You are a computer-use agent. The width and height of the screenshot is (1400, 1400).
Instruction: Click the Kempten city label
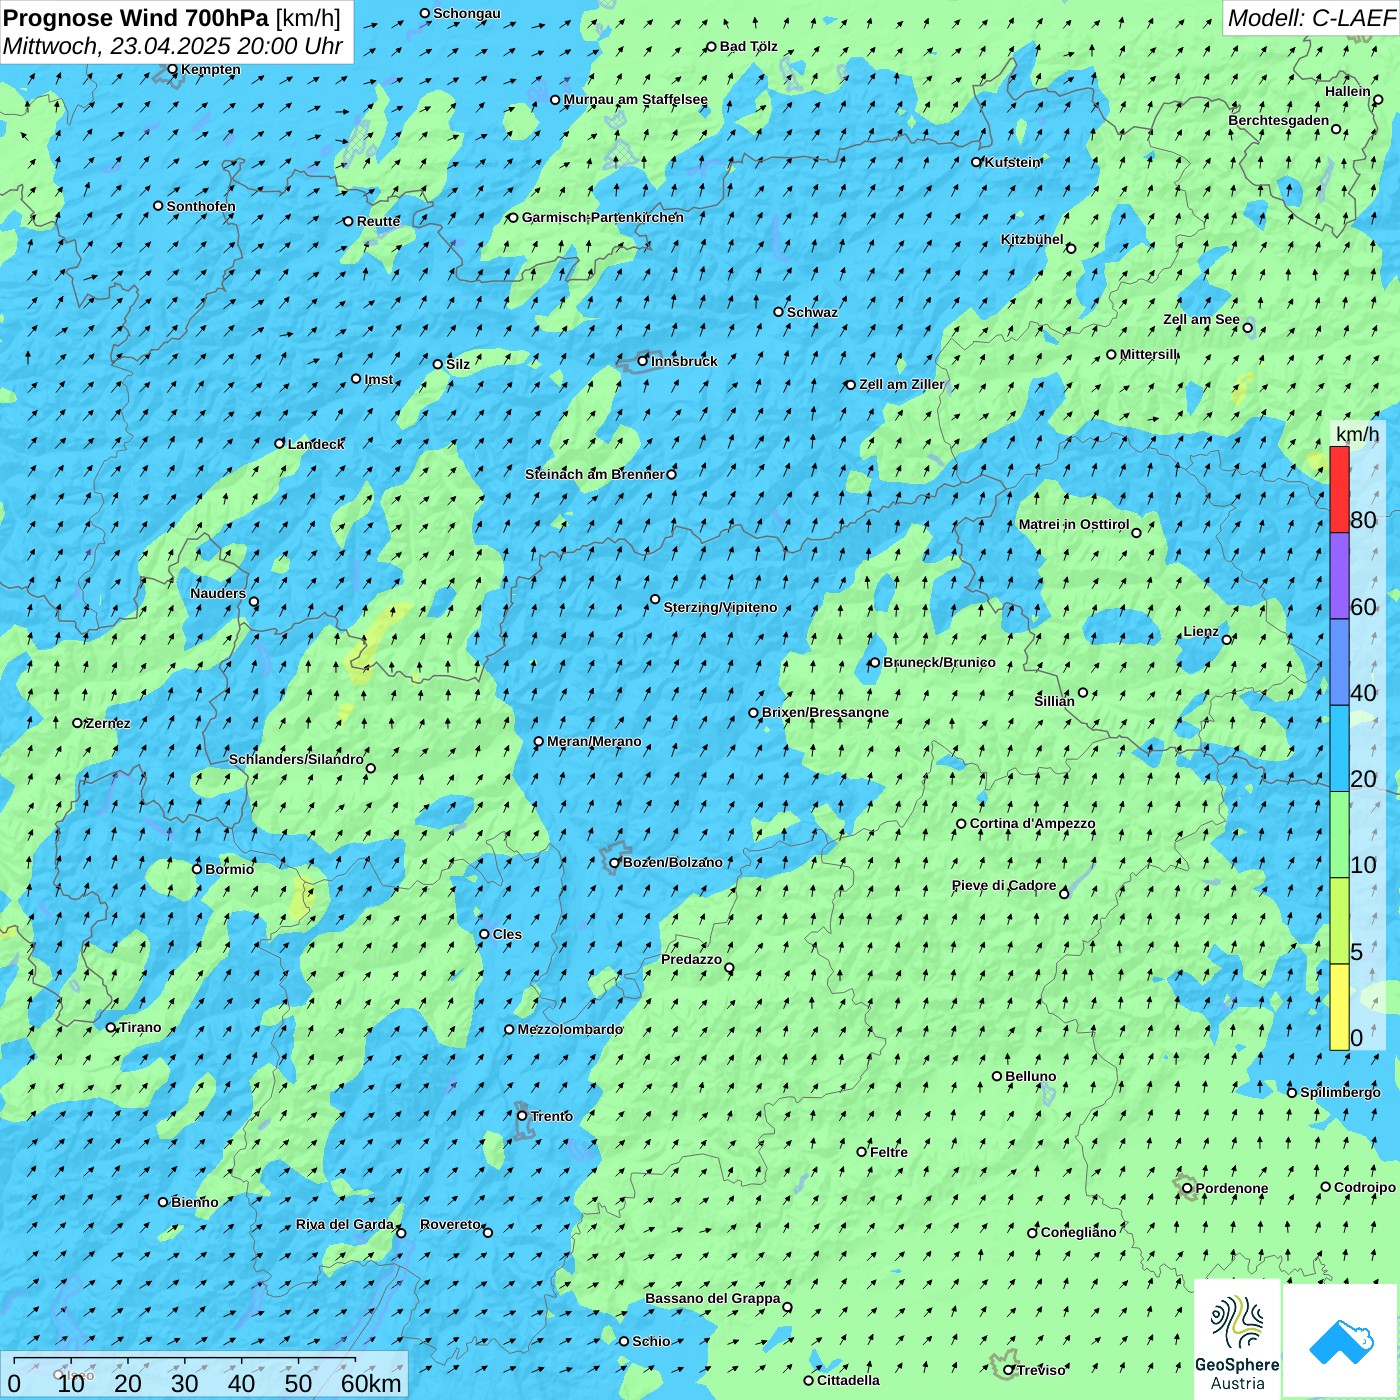click(211, 70)
